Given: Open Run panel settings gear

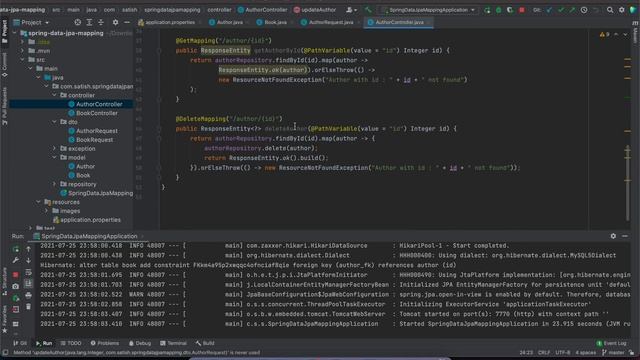Looking at the screenshot, I should (x=613, y=236).
